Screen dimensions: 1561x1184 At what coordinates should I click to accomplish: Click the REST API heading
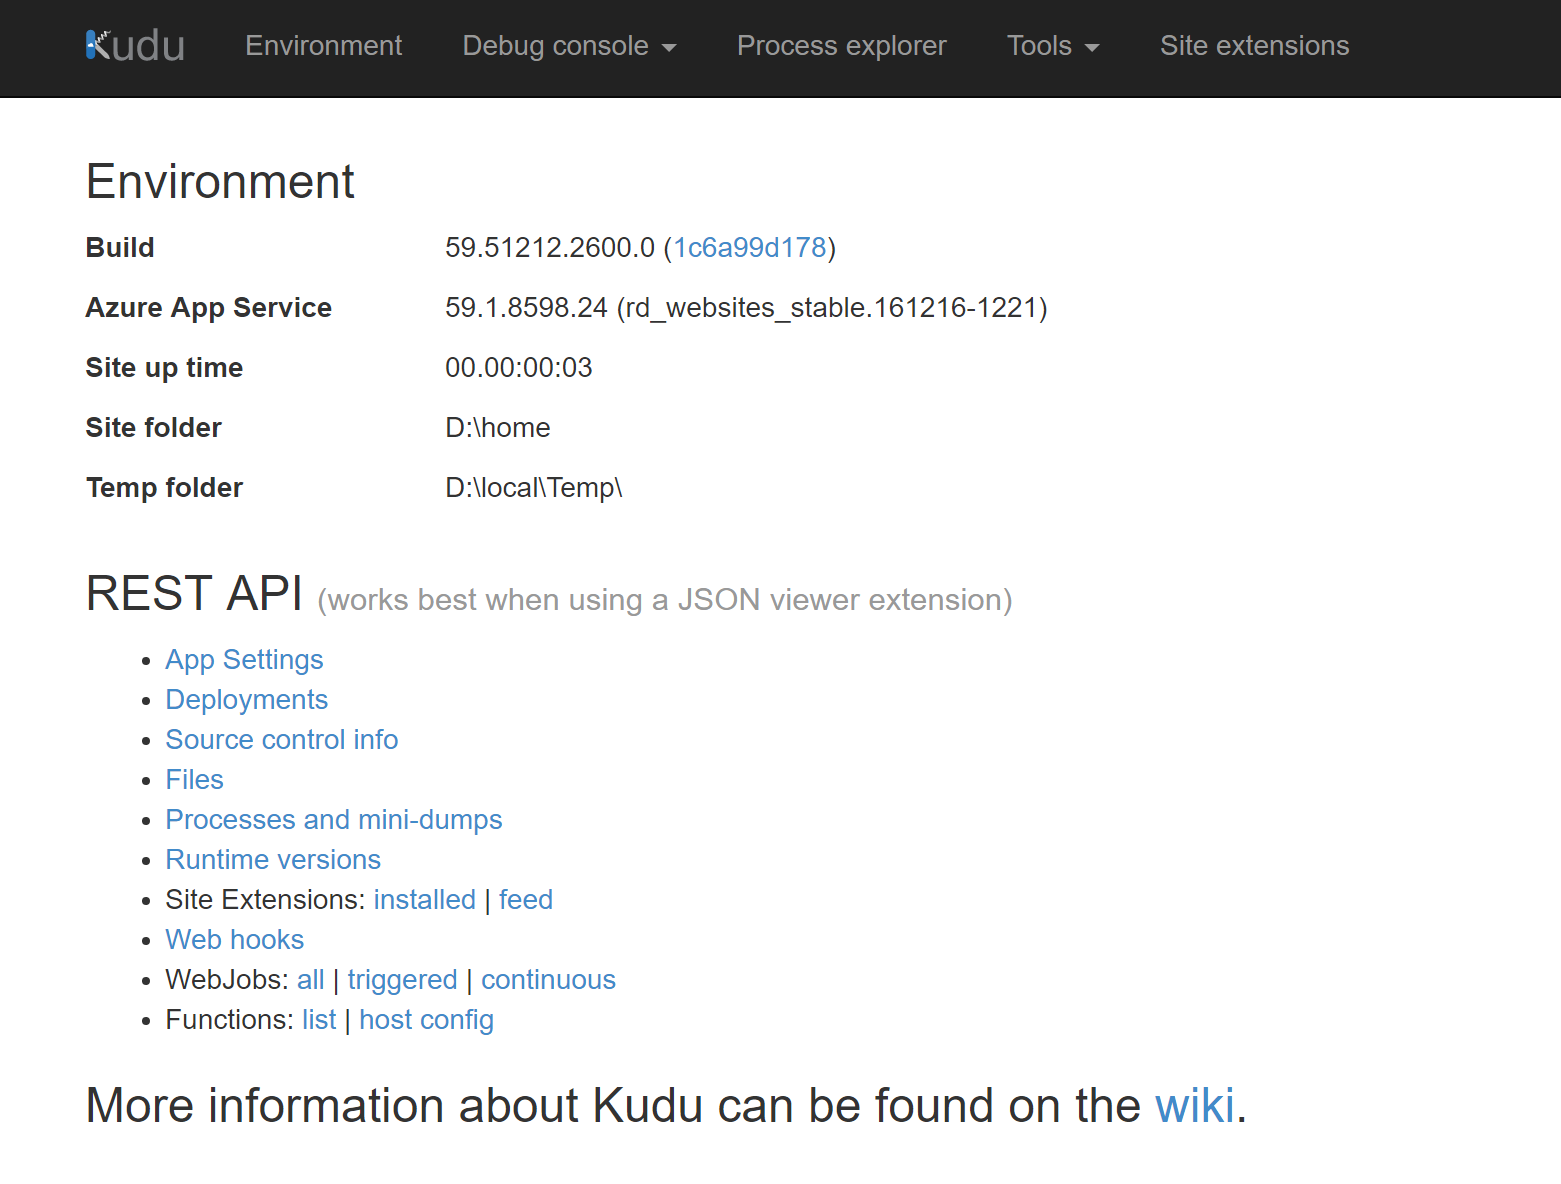[x=194, y=593]
